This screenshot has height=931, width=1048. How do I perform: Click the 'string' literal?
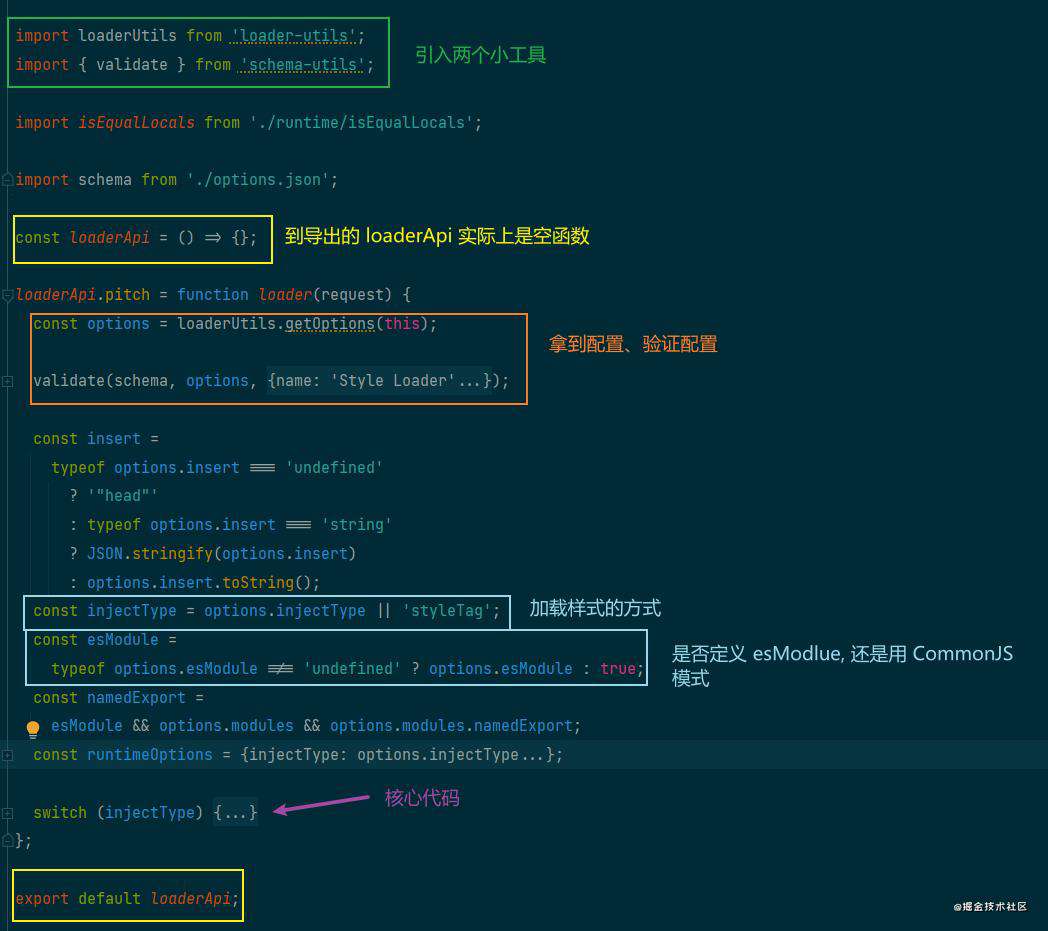[x=356, y=525]
